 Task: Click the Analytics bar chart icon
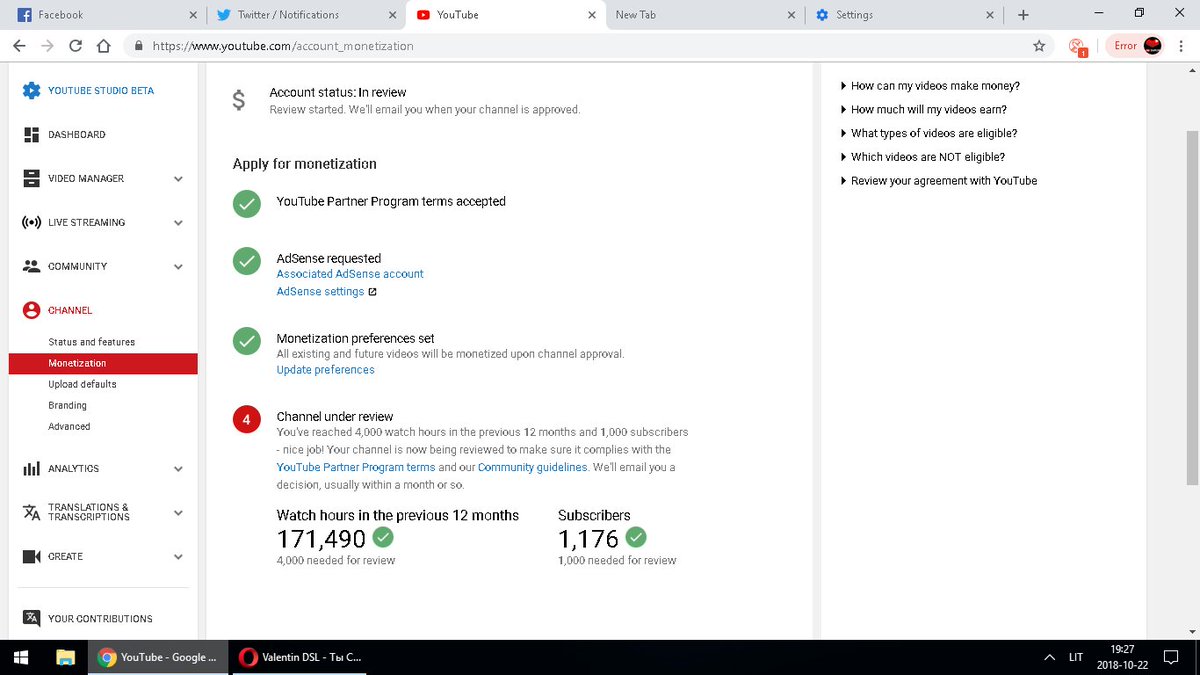pos(31,468)
